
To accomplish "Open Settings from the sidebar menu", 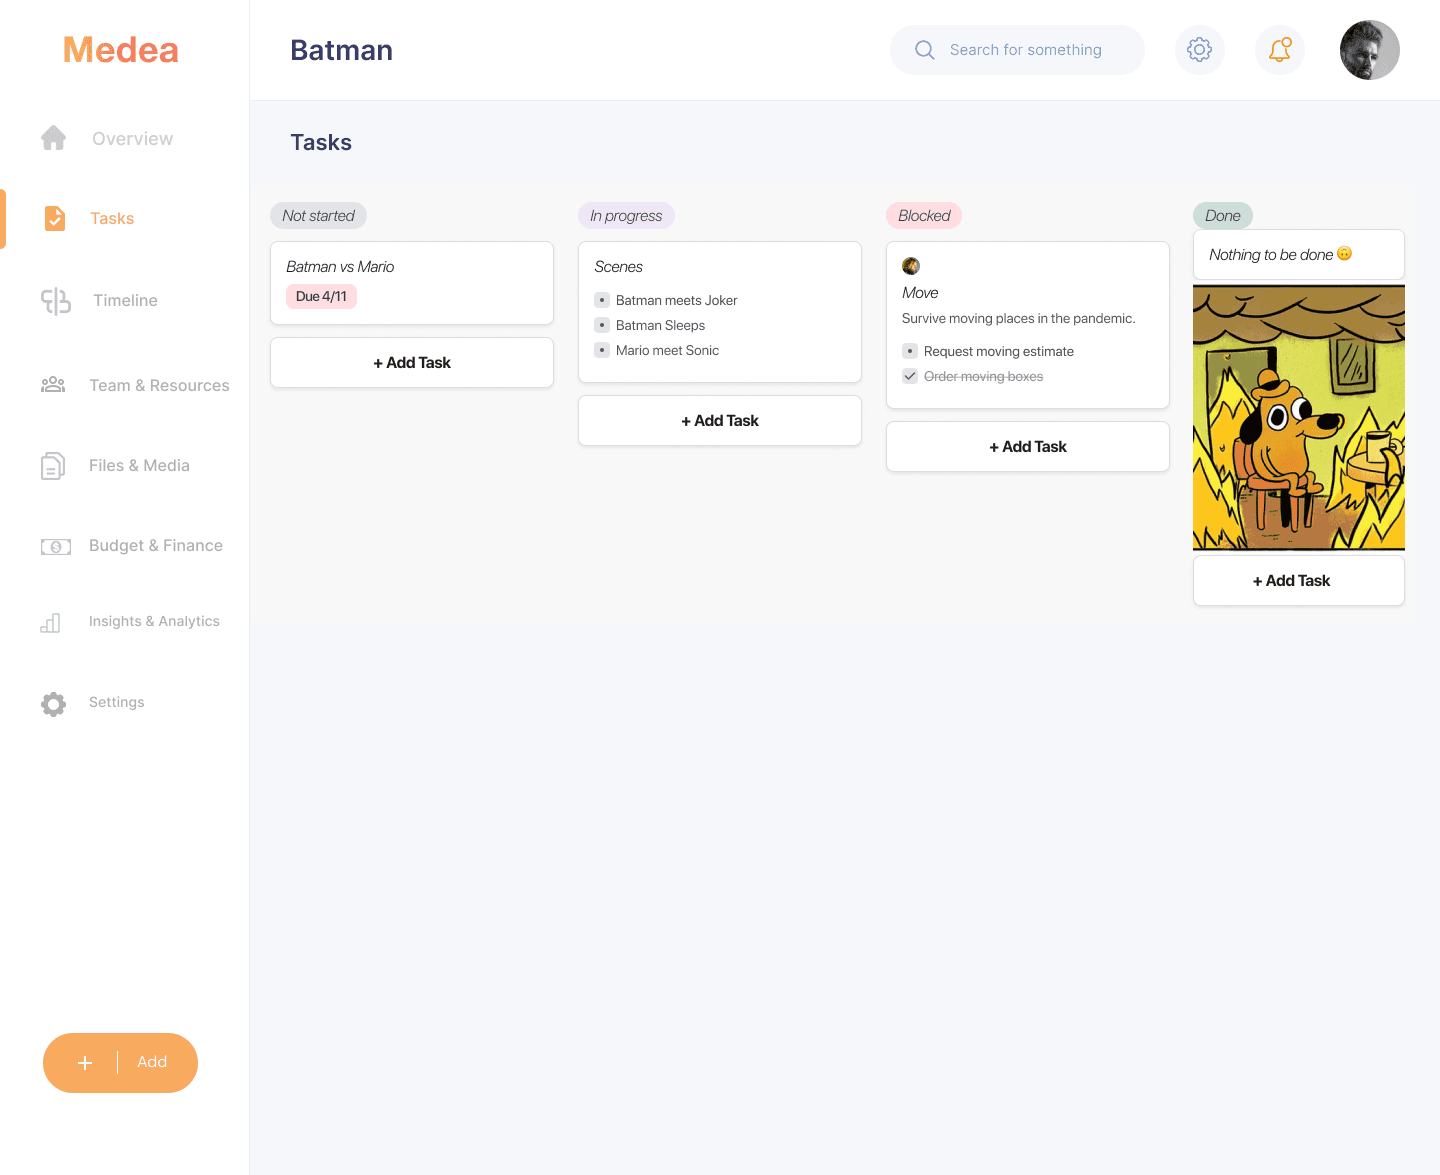I will tap(116, 703).
